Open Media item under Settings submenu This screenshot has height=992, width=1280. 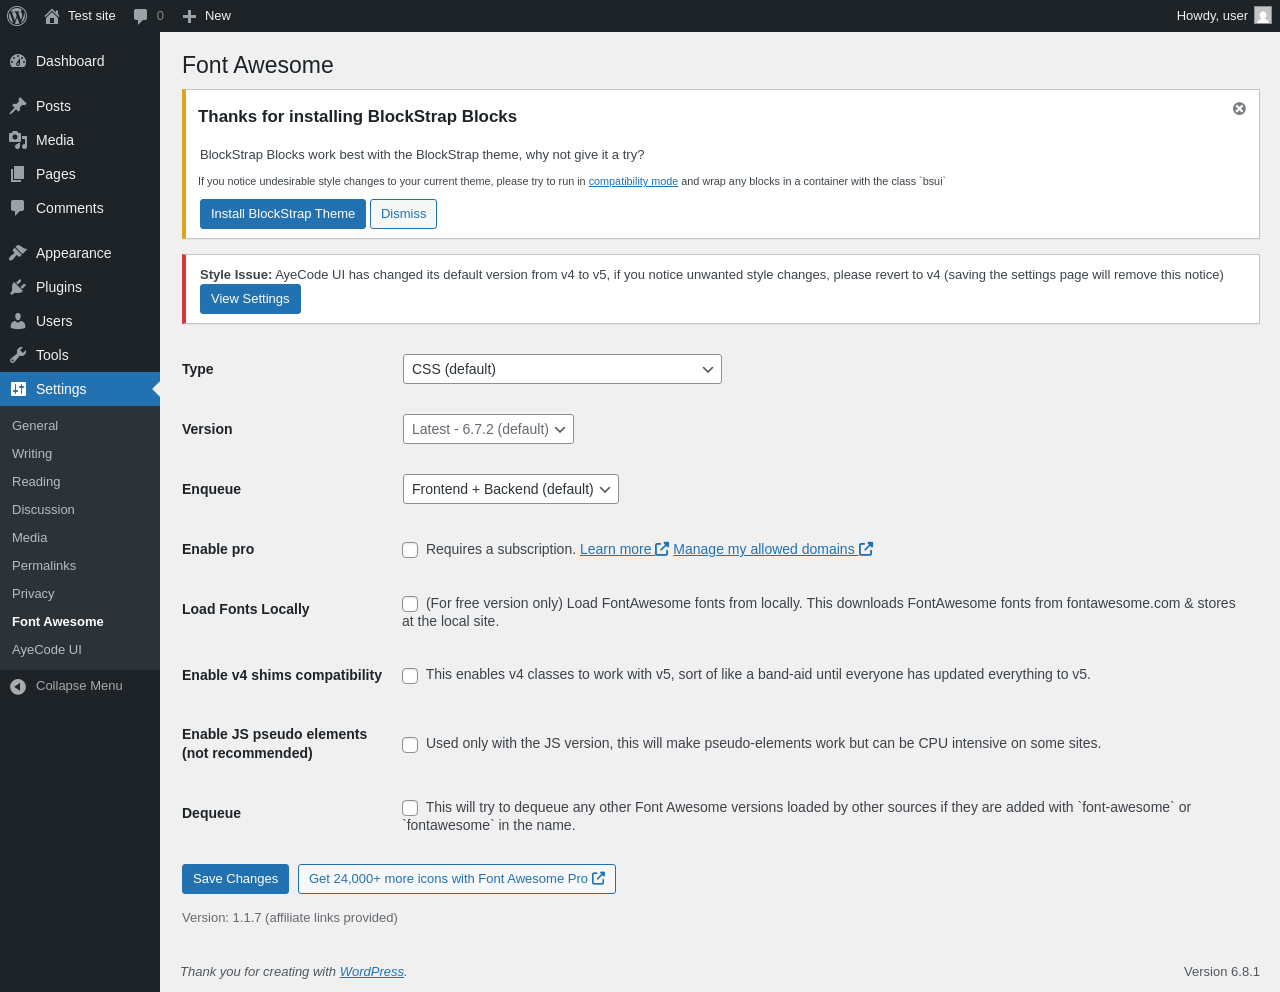pos(30,538)
